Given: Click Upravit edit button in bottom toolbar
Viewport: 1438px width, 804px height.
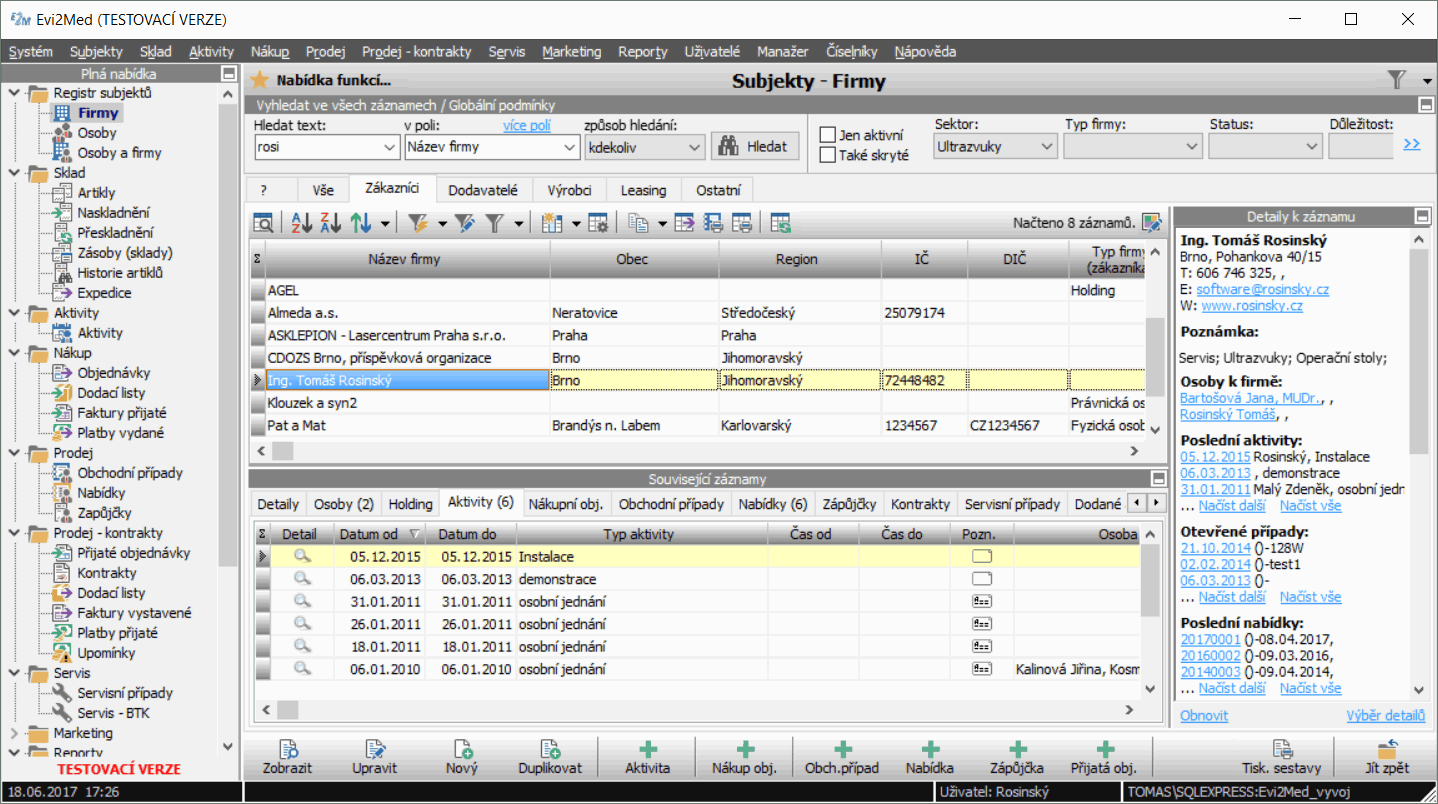Looking at the screenshot, I should tap(375, 758).
